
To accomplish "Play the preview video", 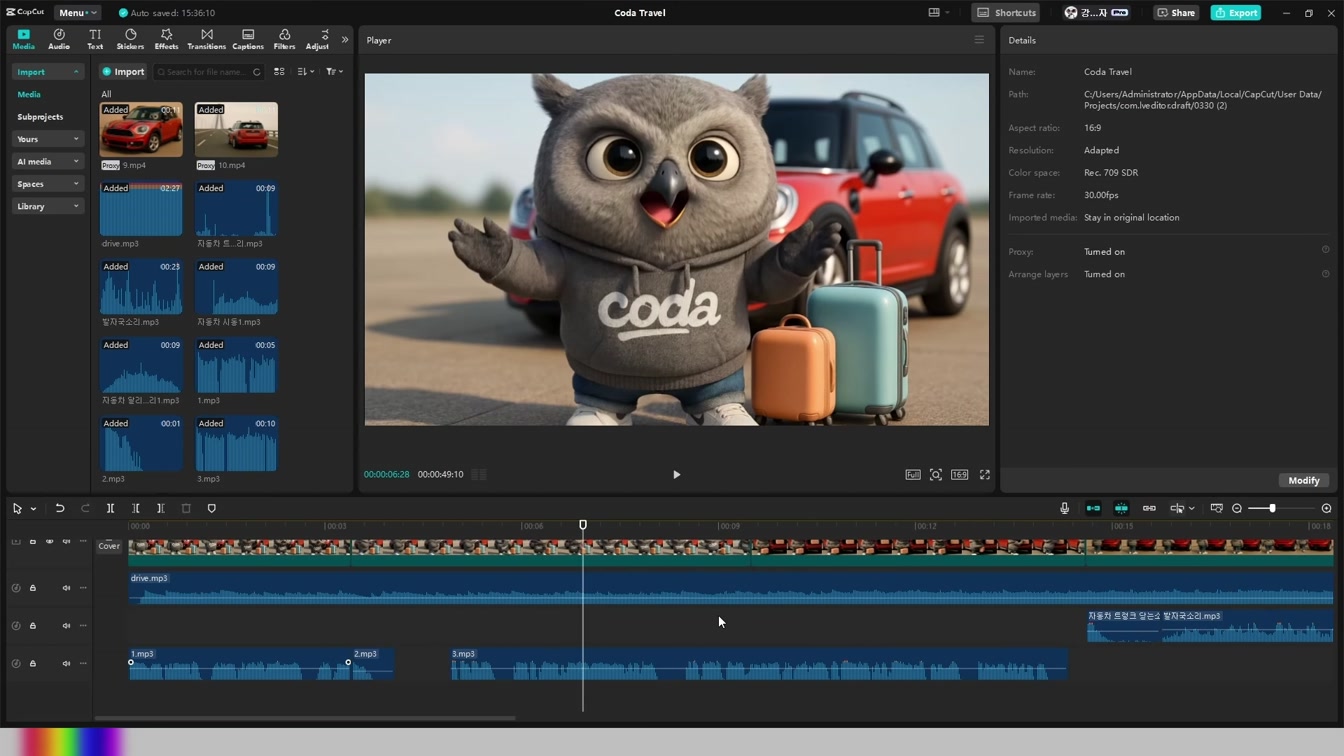I will click(676, 475).
